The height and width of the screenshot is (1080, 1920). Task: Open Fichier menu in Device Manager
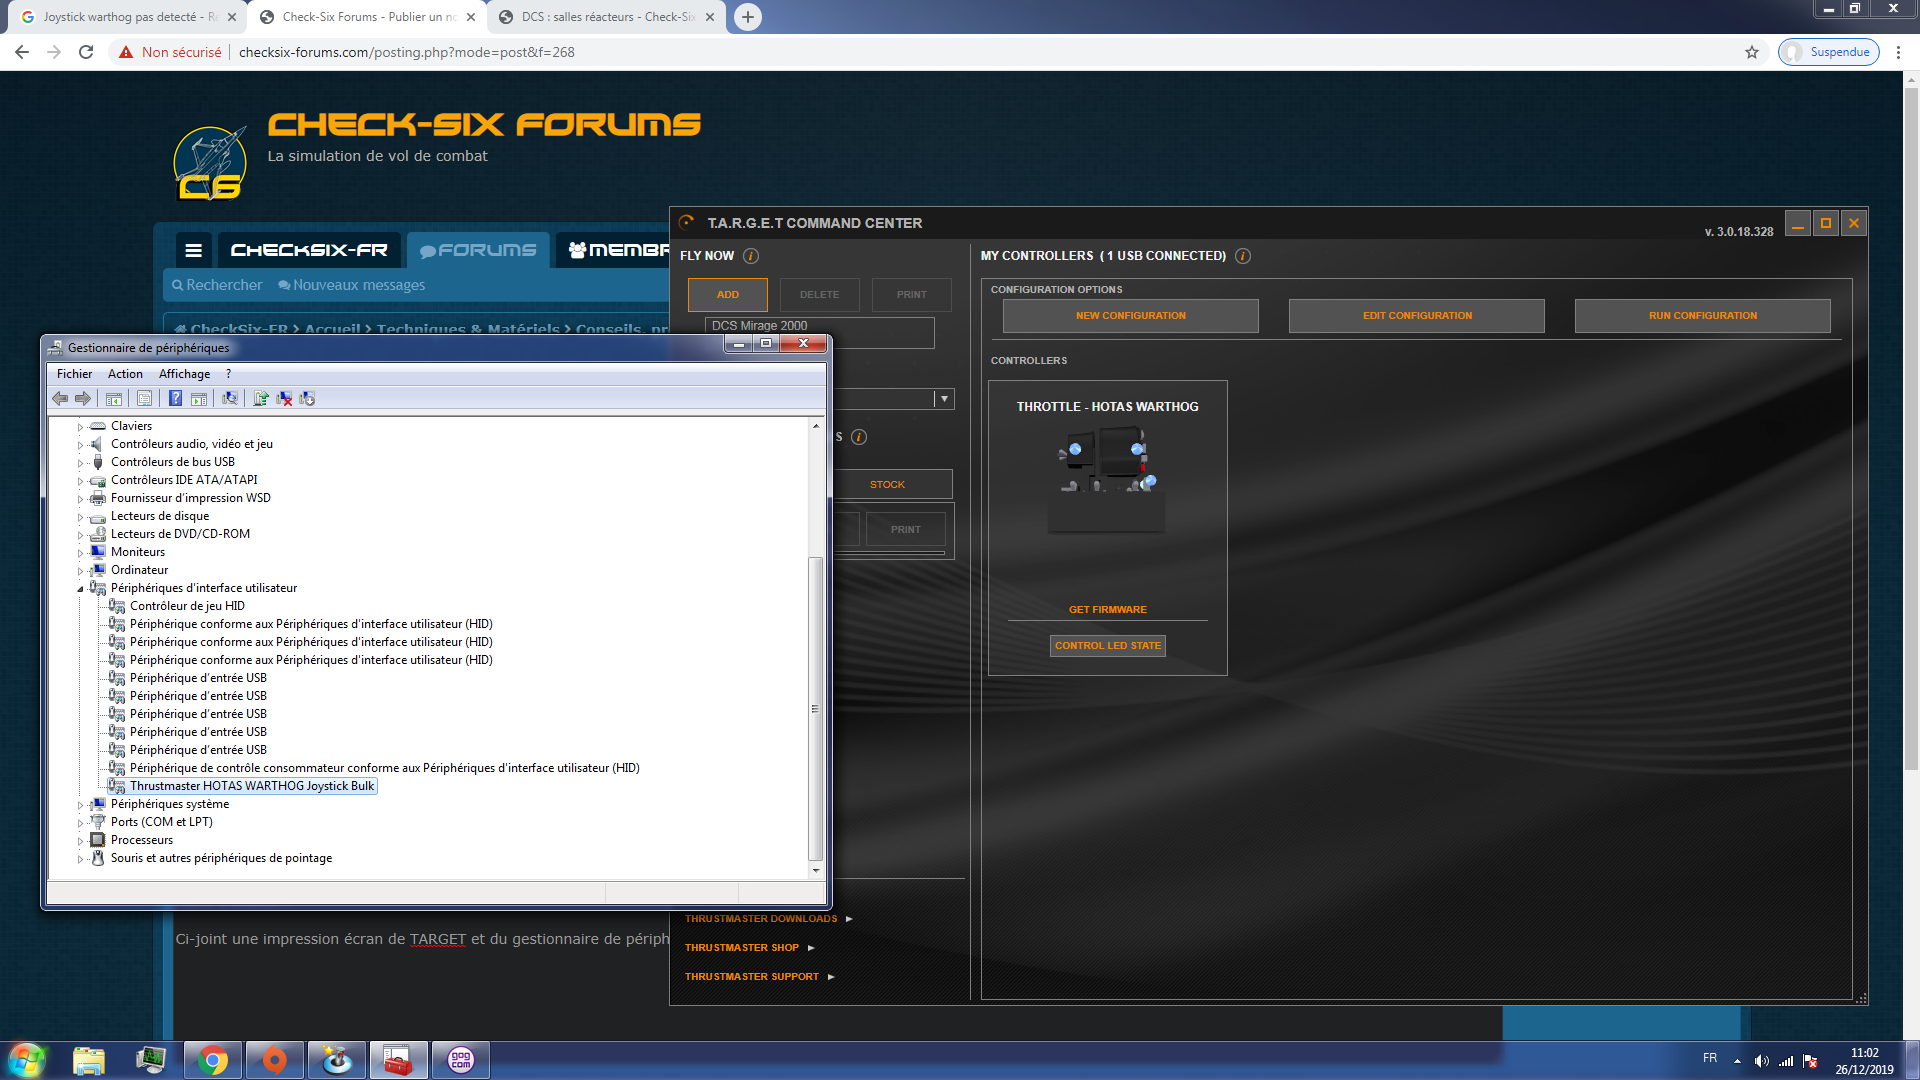click(74, 374)
